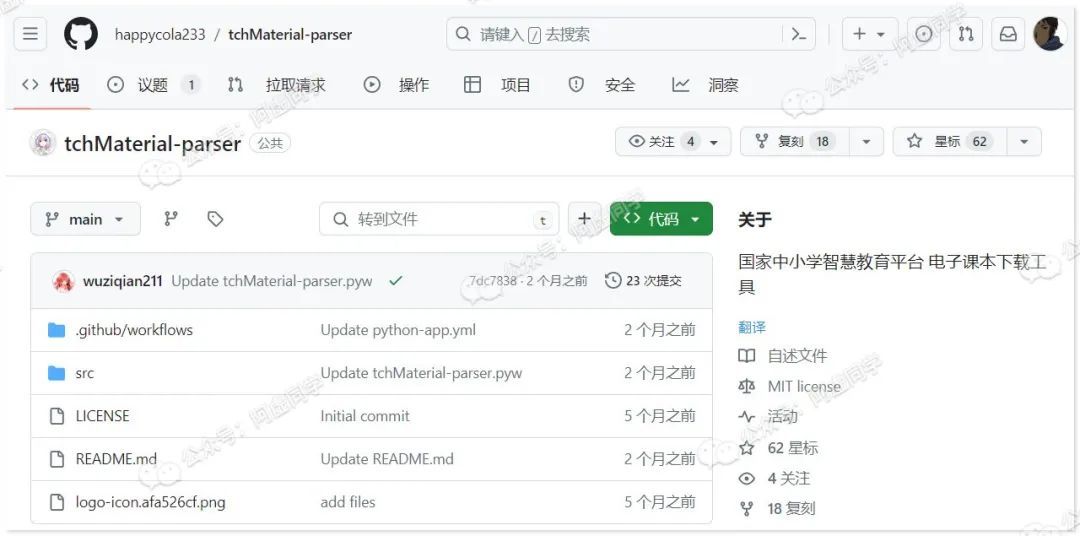Image resolution: width=1080 pixels, height=536 pixels.
Task: Open the 4 关注 watchers link
Action: click(774, 478)
